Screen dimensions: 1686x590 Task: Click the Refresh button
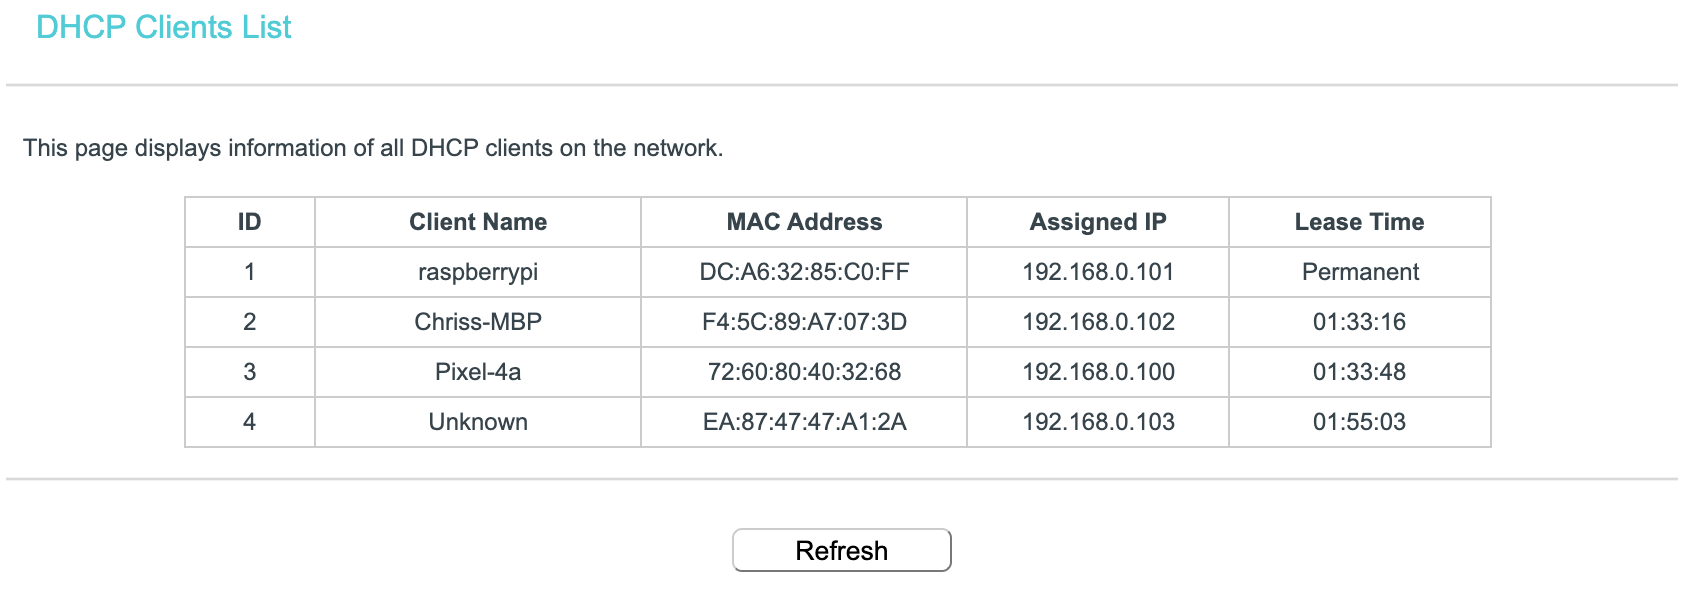point(841,549)
